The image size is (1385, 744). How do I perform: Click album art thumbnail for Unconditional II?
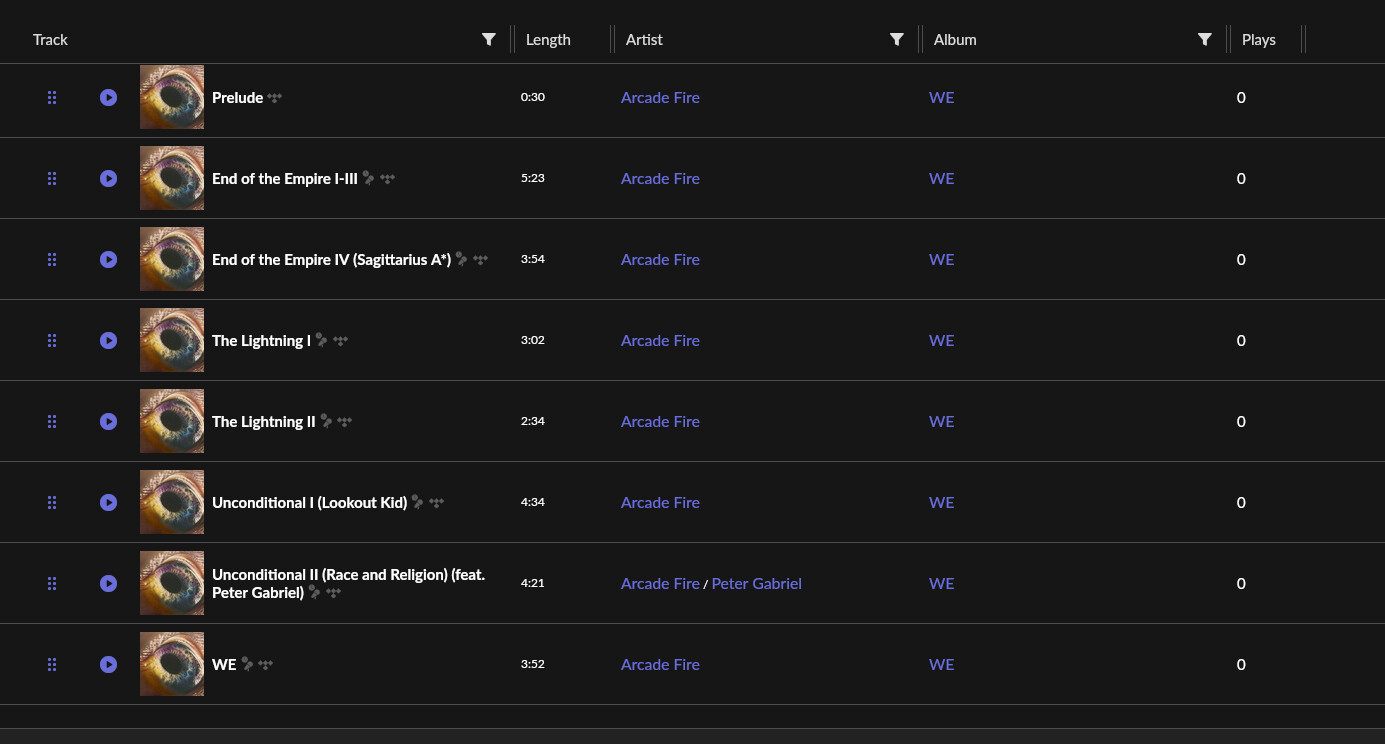tap(172, 583)
